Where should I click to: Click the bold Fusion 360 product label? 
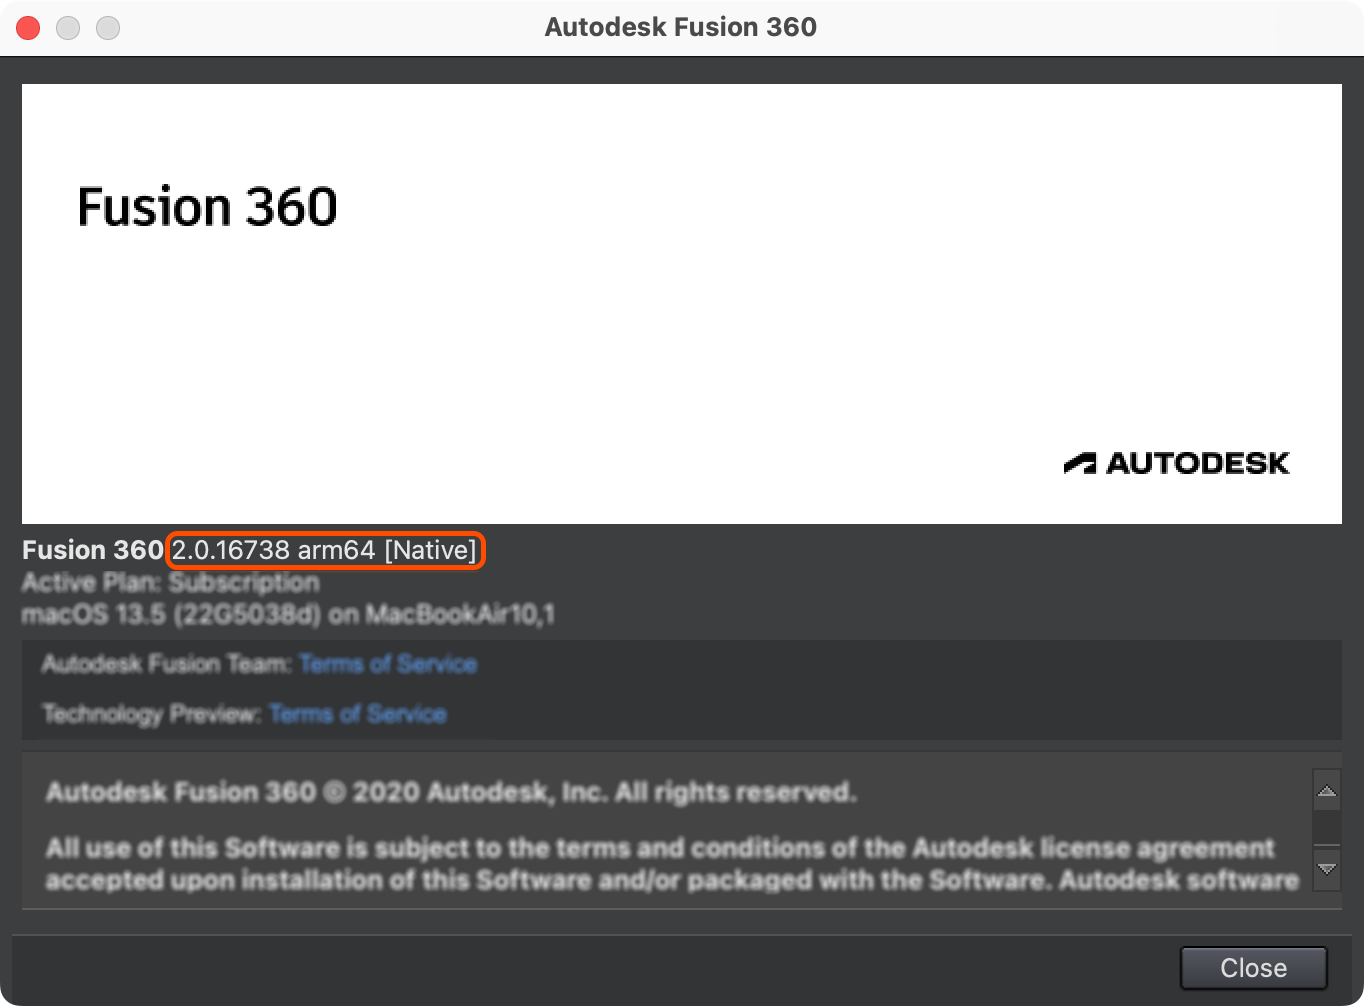coord(92,550)
